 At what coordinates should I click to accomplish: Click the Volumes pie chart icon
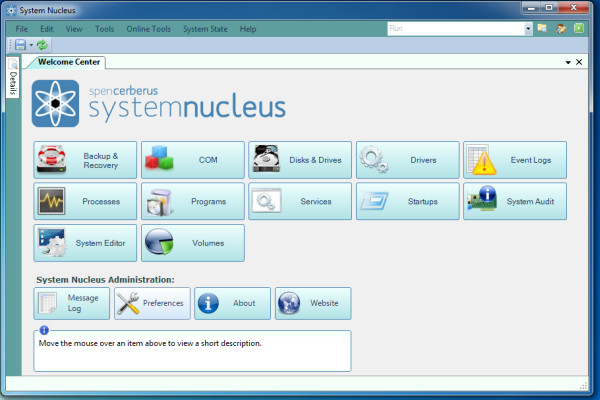[159, 242]
